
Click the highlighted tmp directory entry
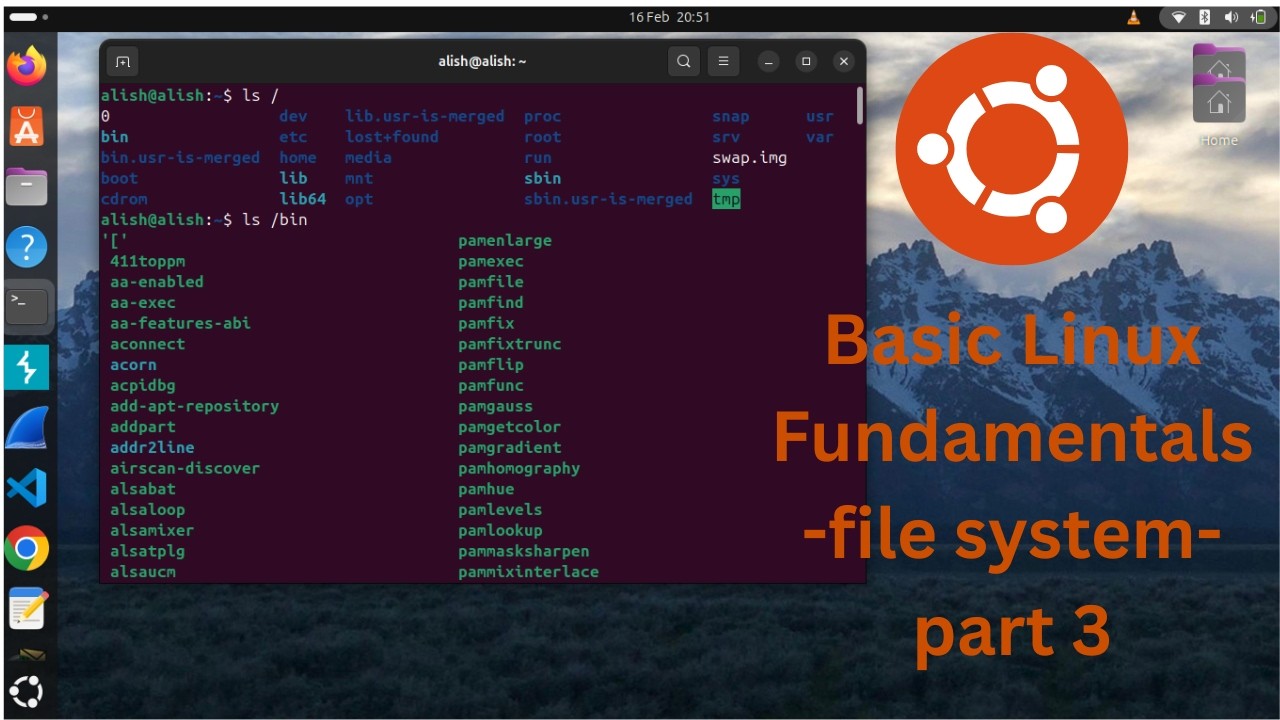coord(726,199)
